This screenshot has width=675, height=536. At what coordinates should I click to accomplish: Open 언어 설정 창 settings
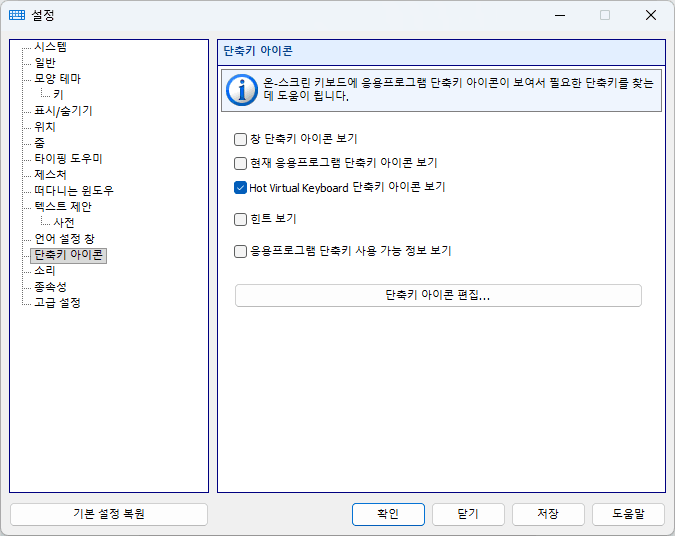pos(64,239)
